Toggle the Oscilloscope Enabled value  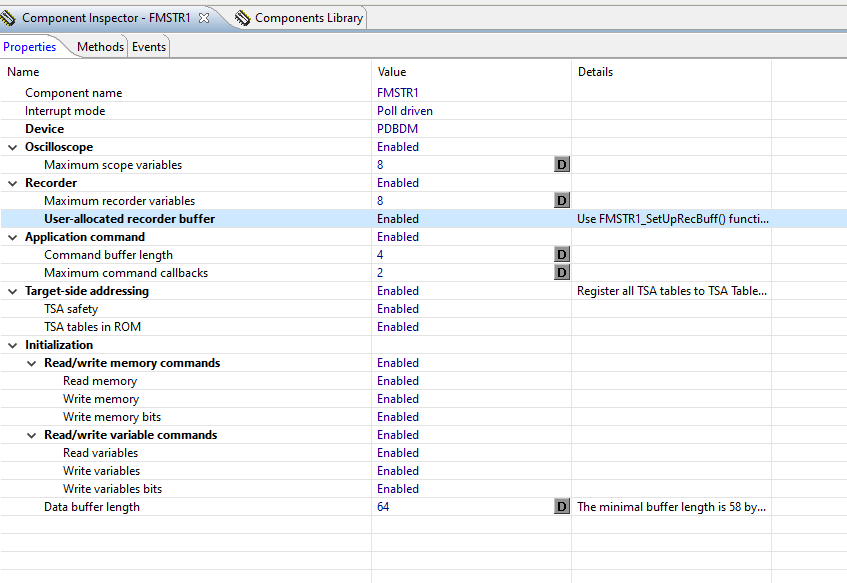(x=398, y=147)
